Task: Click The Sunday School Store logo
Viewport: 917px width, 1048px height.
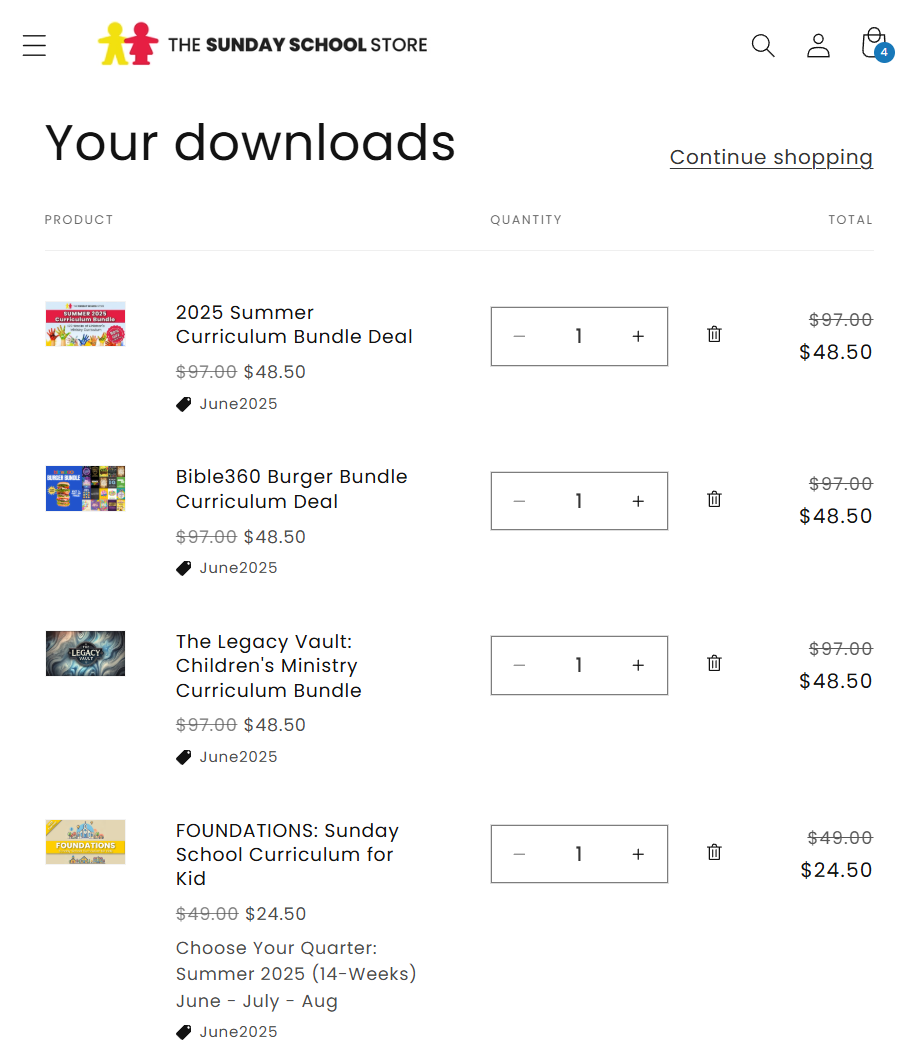Action: 262,44
